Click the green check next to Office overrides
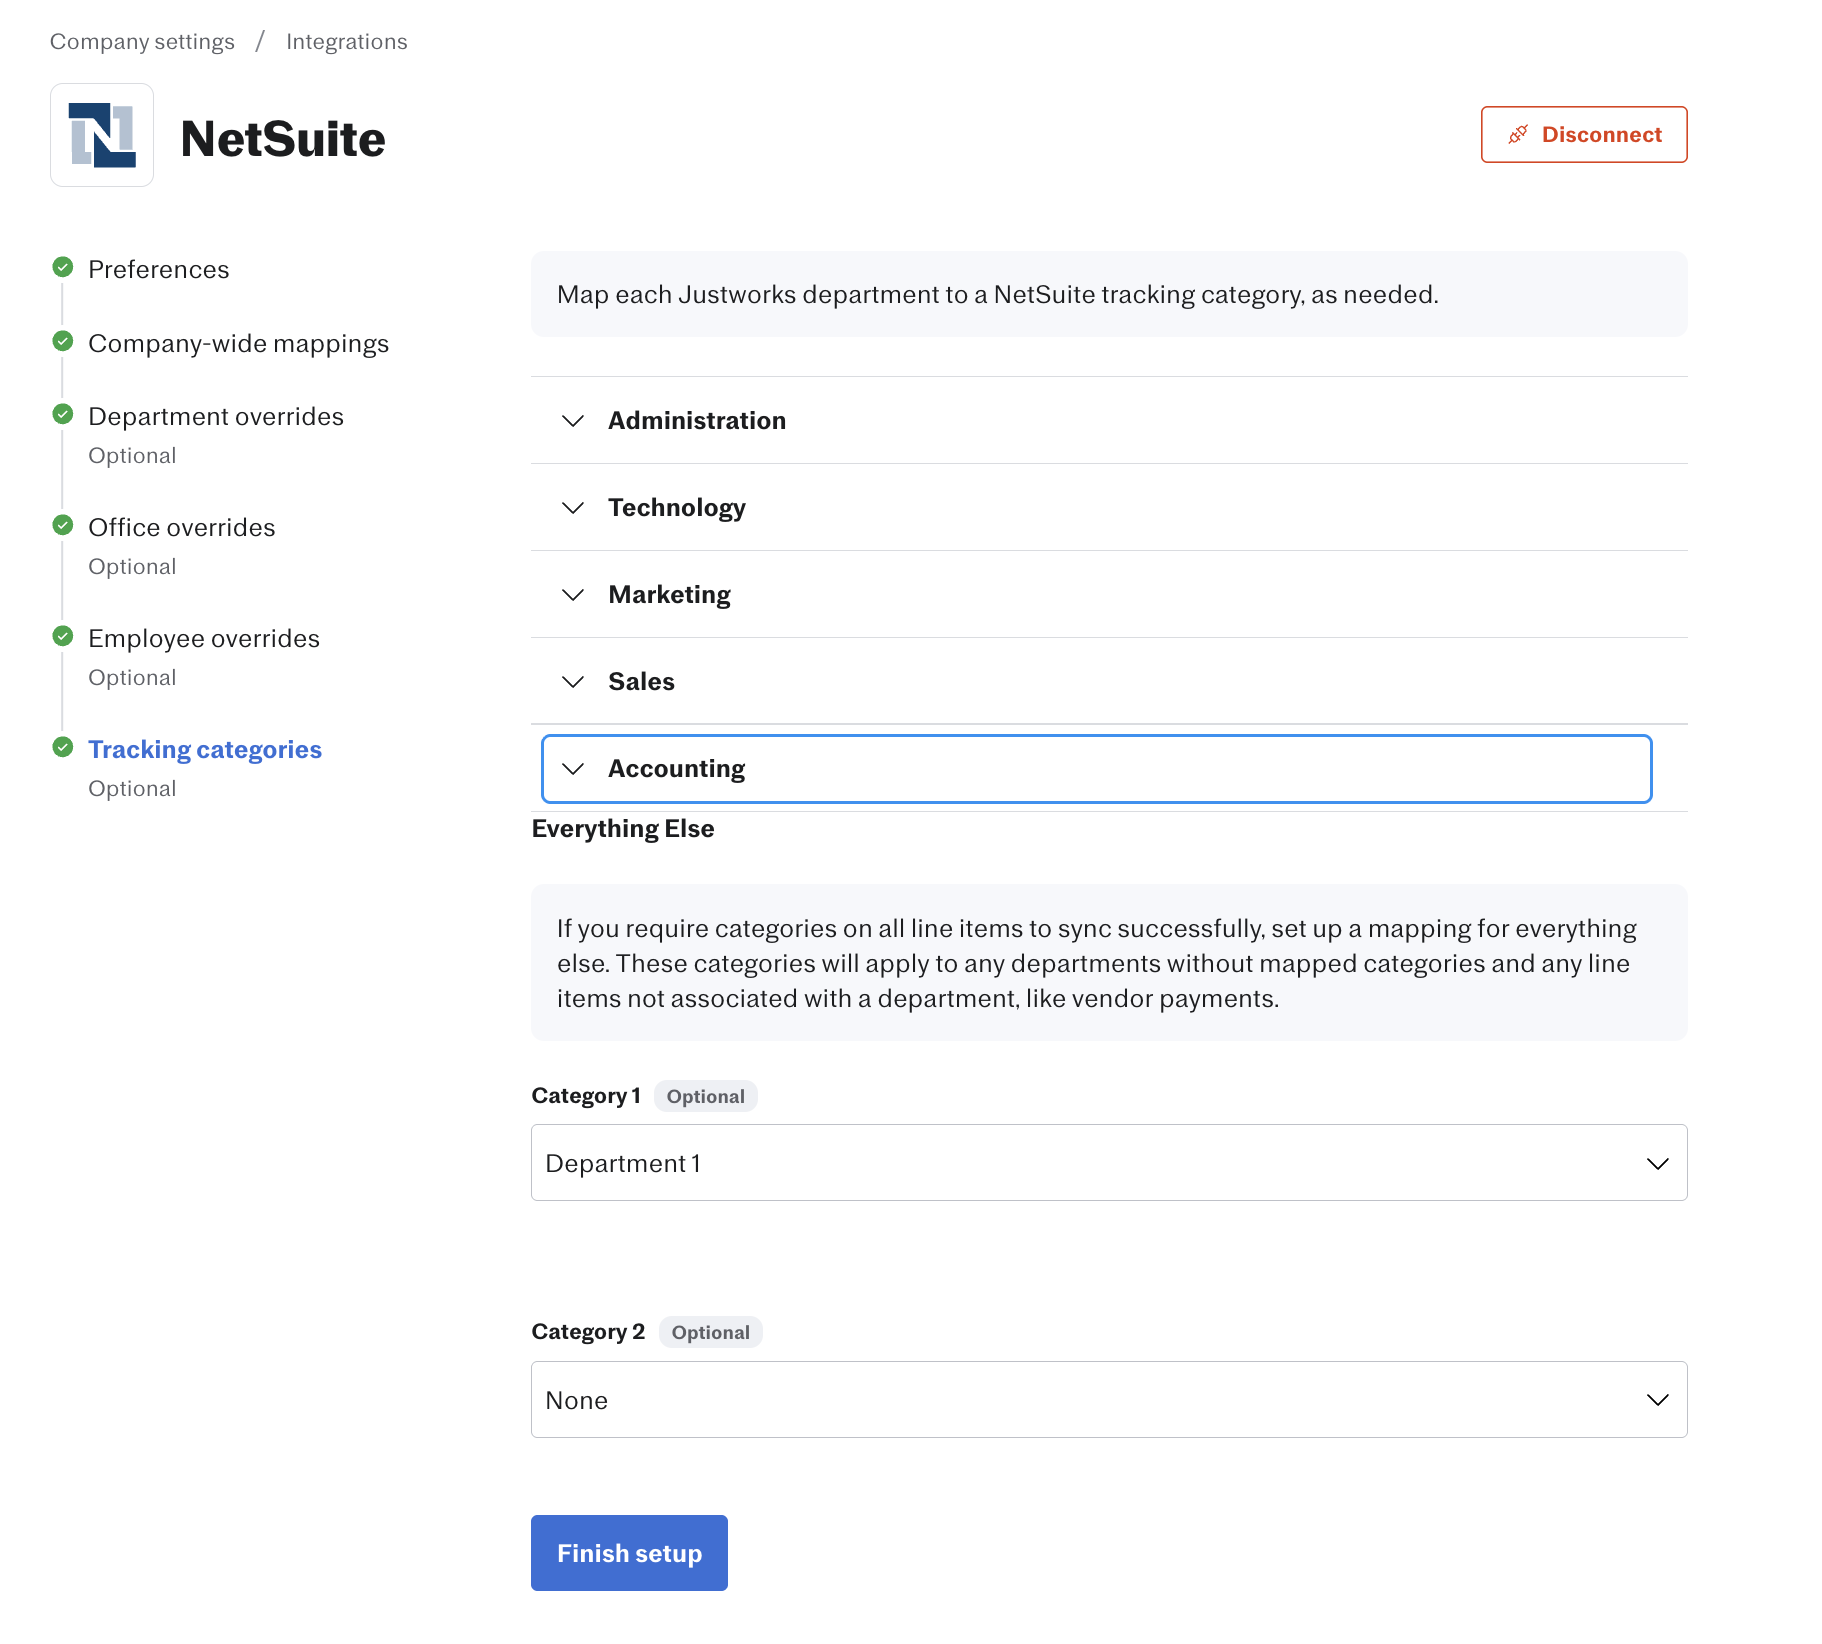 coord(63,525)
